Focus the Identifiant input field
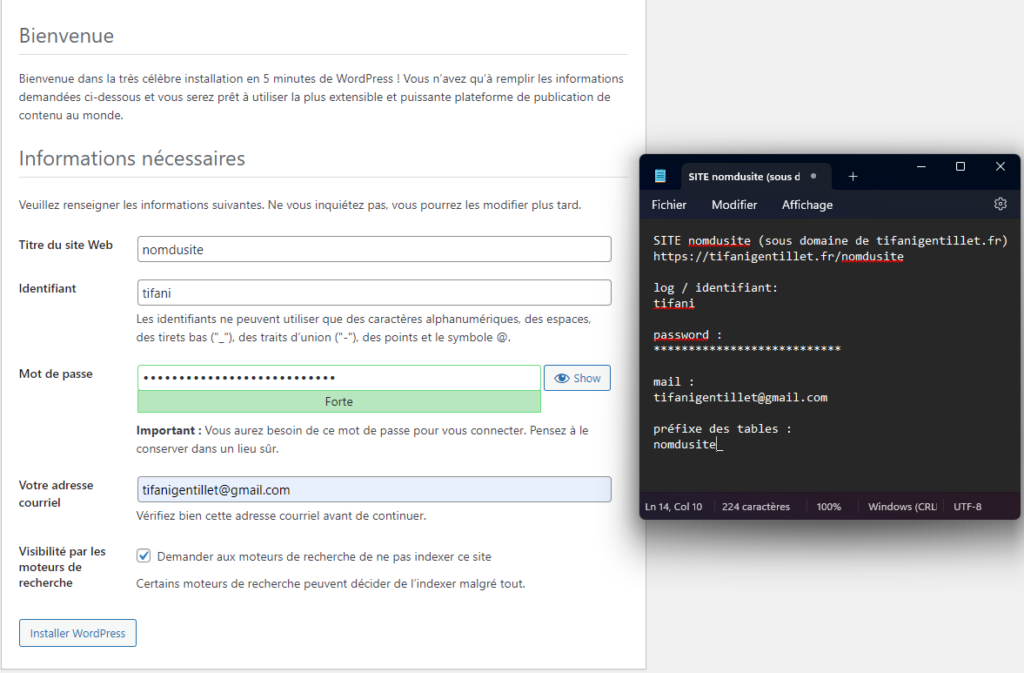Image resolution: width=1024 pixels, height=673 pixels. click(374, 292)
